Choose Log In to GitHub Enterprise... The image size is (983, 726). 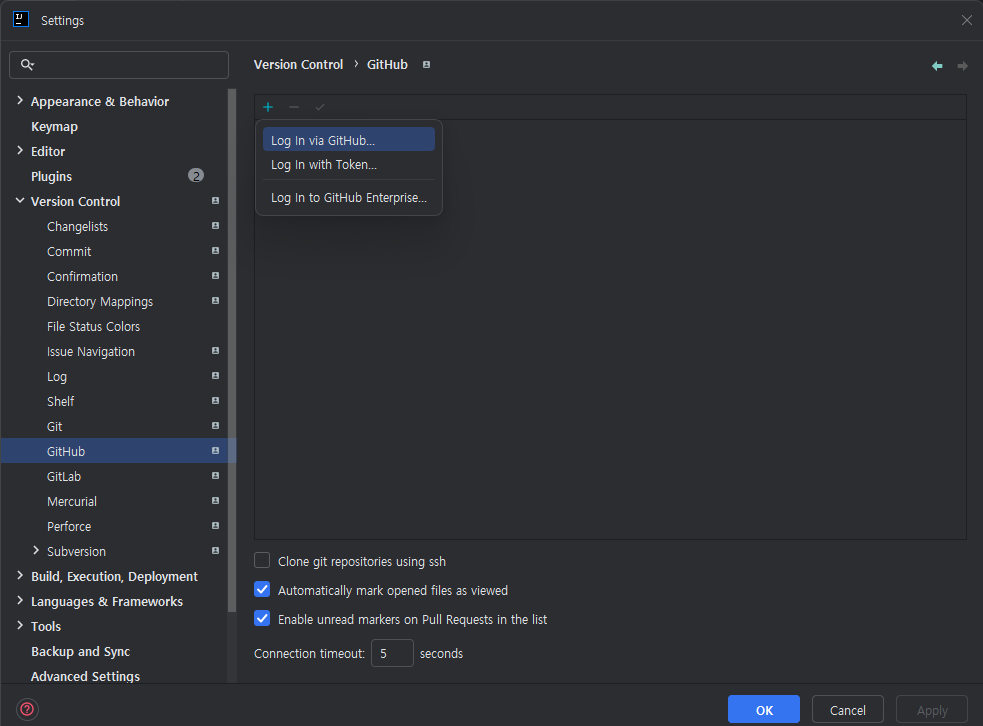click(x=349, y=197)
